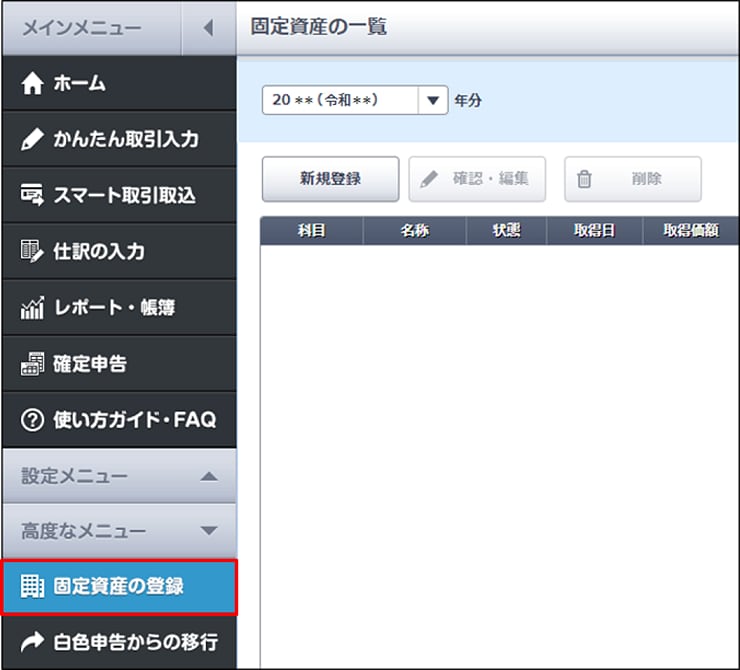Click the chart icon beside レポート・帳簿
Viewport: 740px width, 670px height.
[32, 308]
